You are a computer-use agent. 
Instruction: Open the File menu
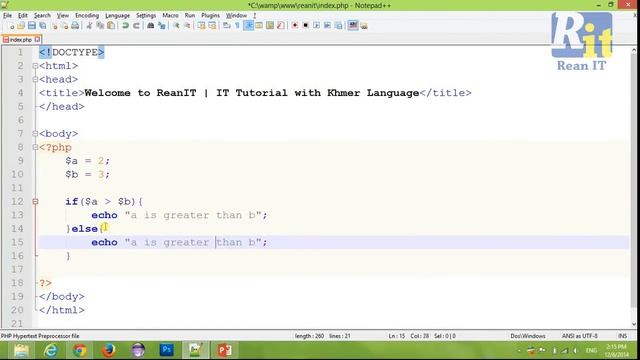tap(7, 16)
